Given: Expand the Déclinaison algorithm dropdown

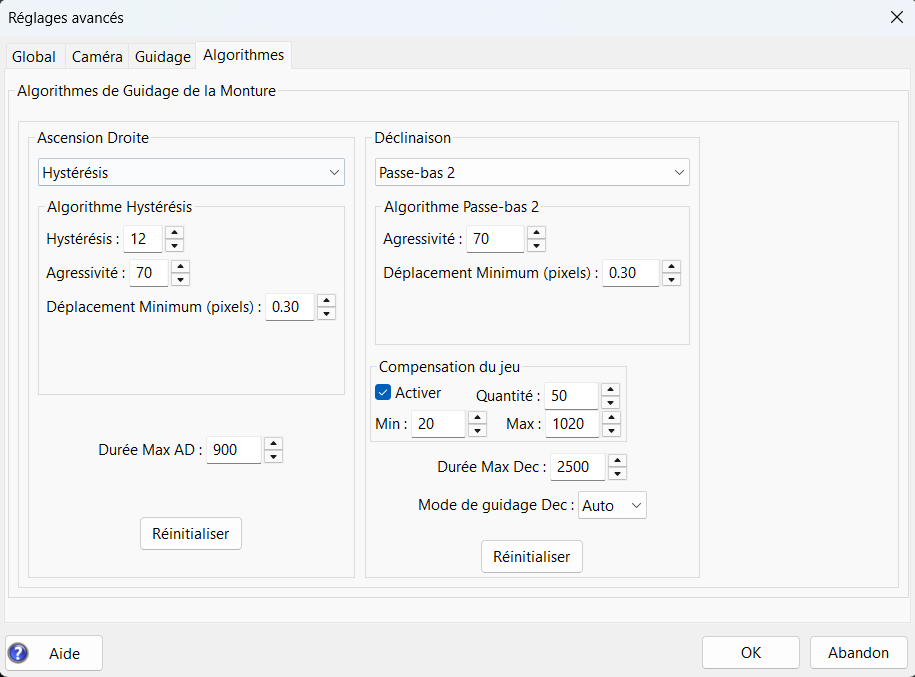Looking at the screenshot, I should pyautogui.click(x=532, y=173).
